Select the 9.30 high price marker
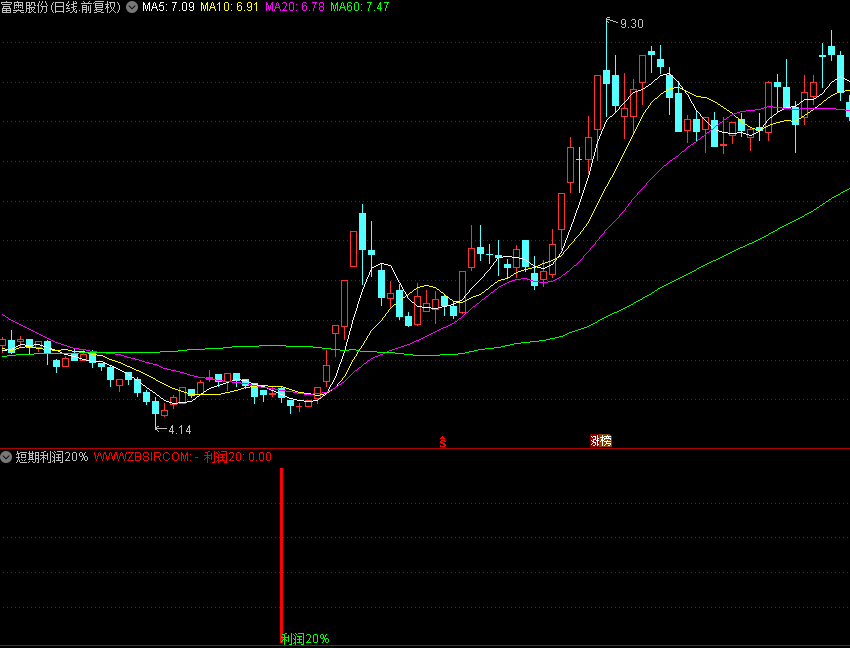Viewport: 850px width, 648px height. (631, 24)
